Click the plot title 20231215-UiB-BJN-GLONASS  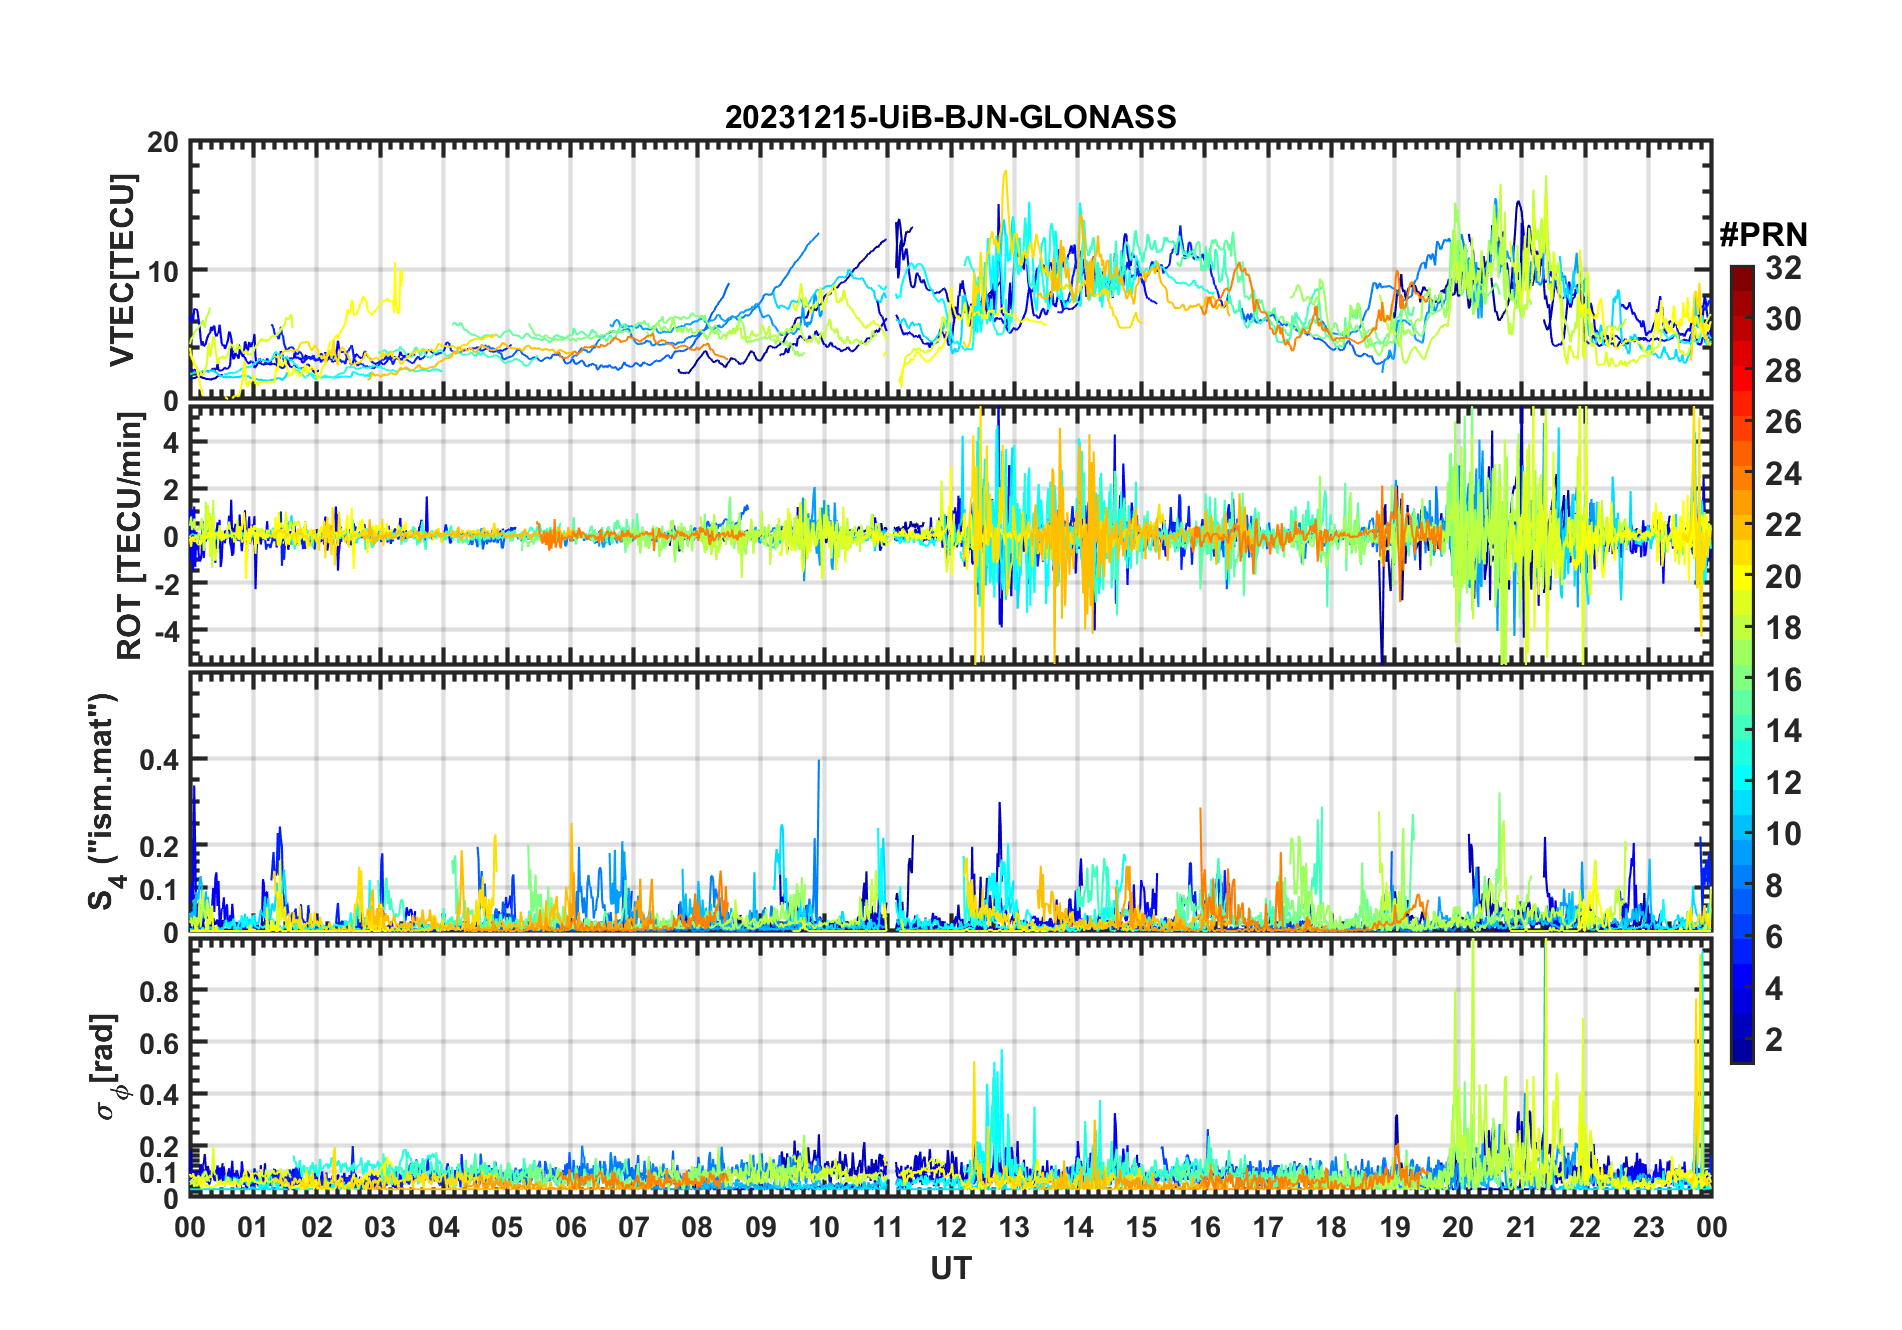coord(950,117)
